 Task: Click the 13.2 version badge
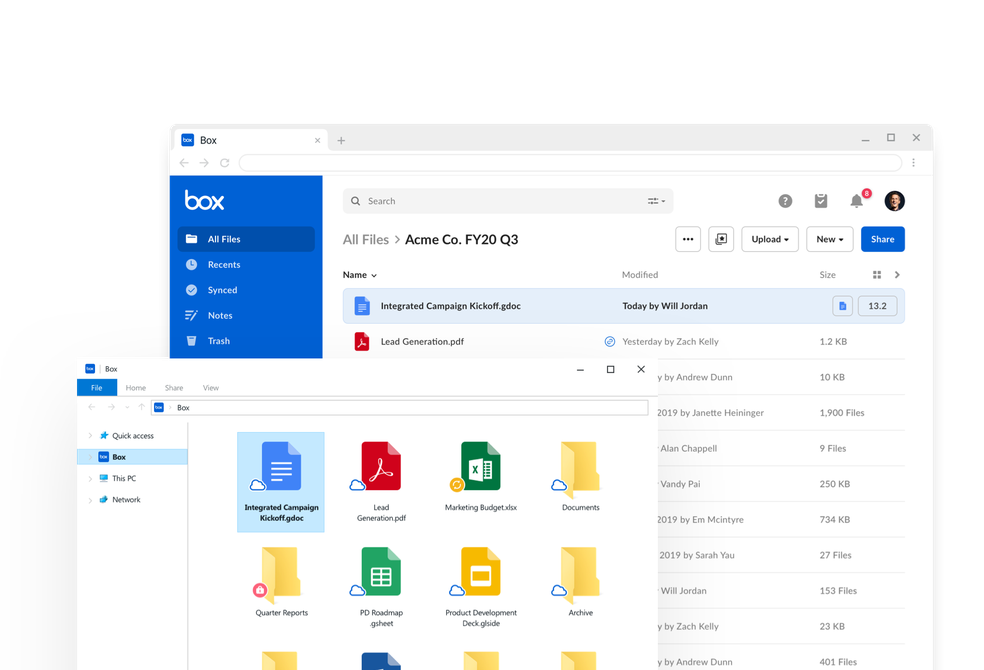click(x=877, y=306)
